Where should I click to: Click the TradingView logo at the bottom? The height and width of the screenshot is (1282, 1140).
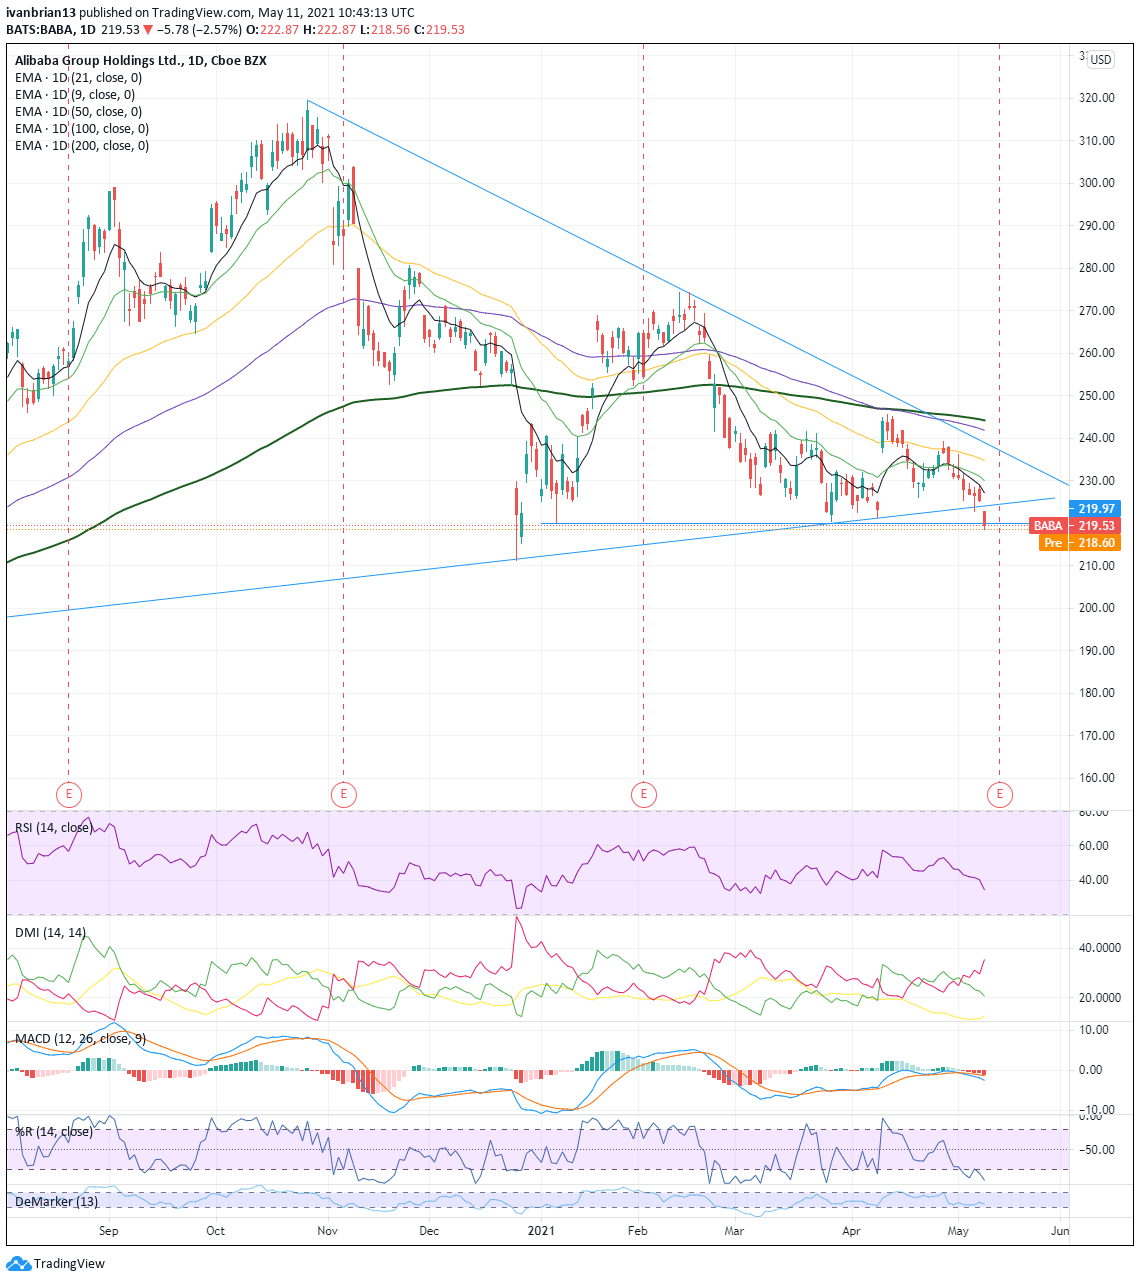point(56,1263)
